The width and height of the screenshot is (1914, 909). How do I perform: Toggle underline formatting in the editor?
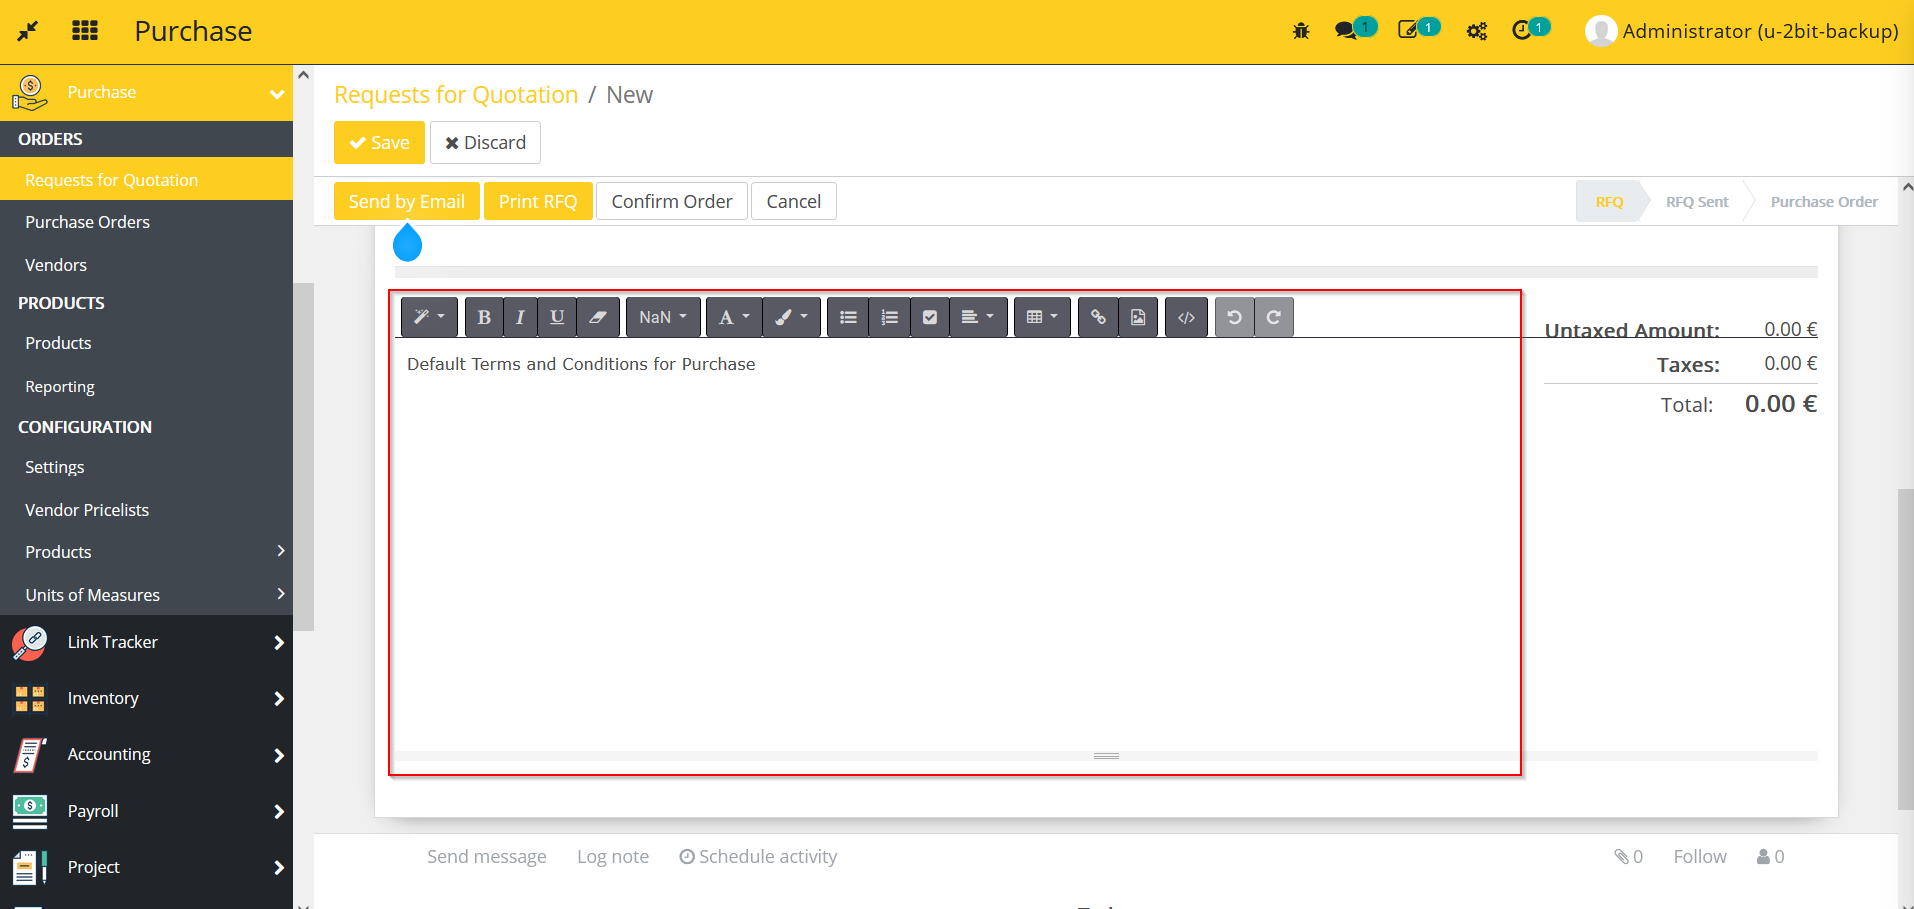(x=557, y=317)
